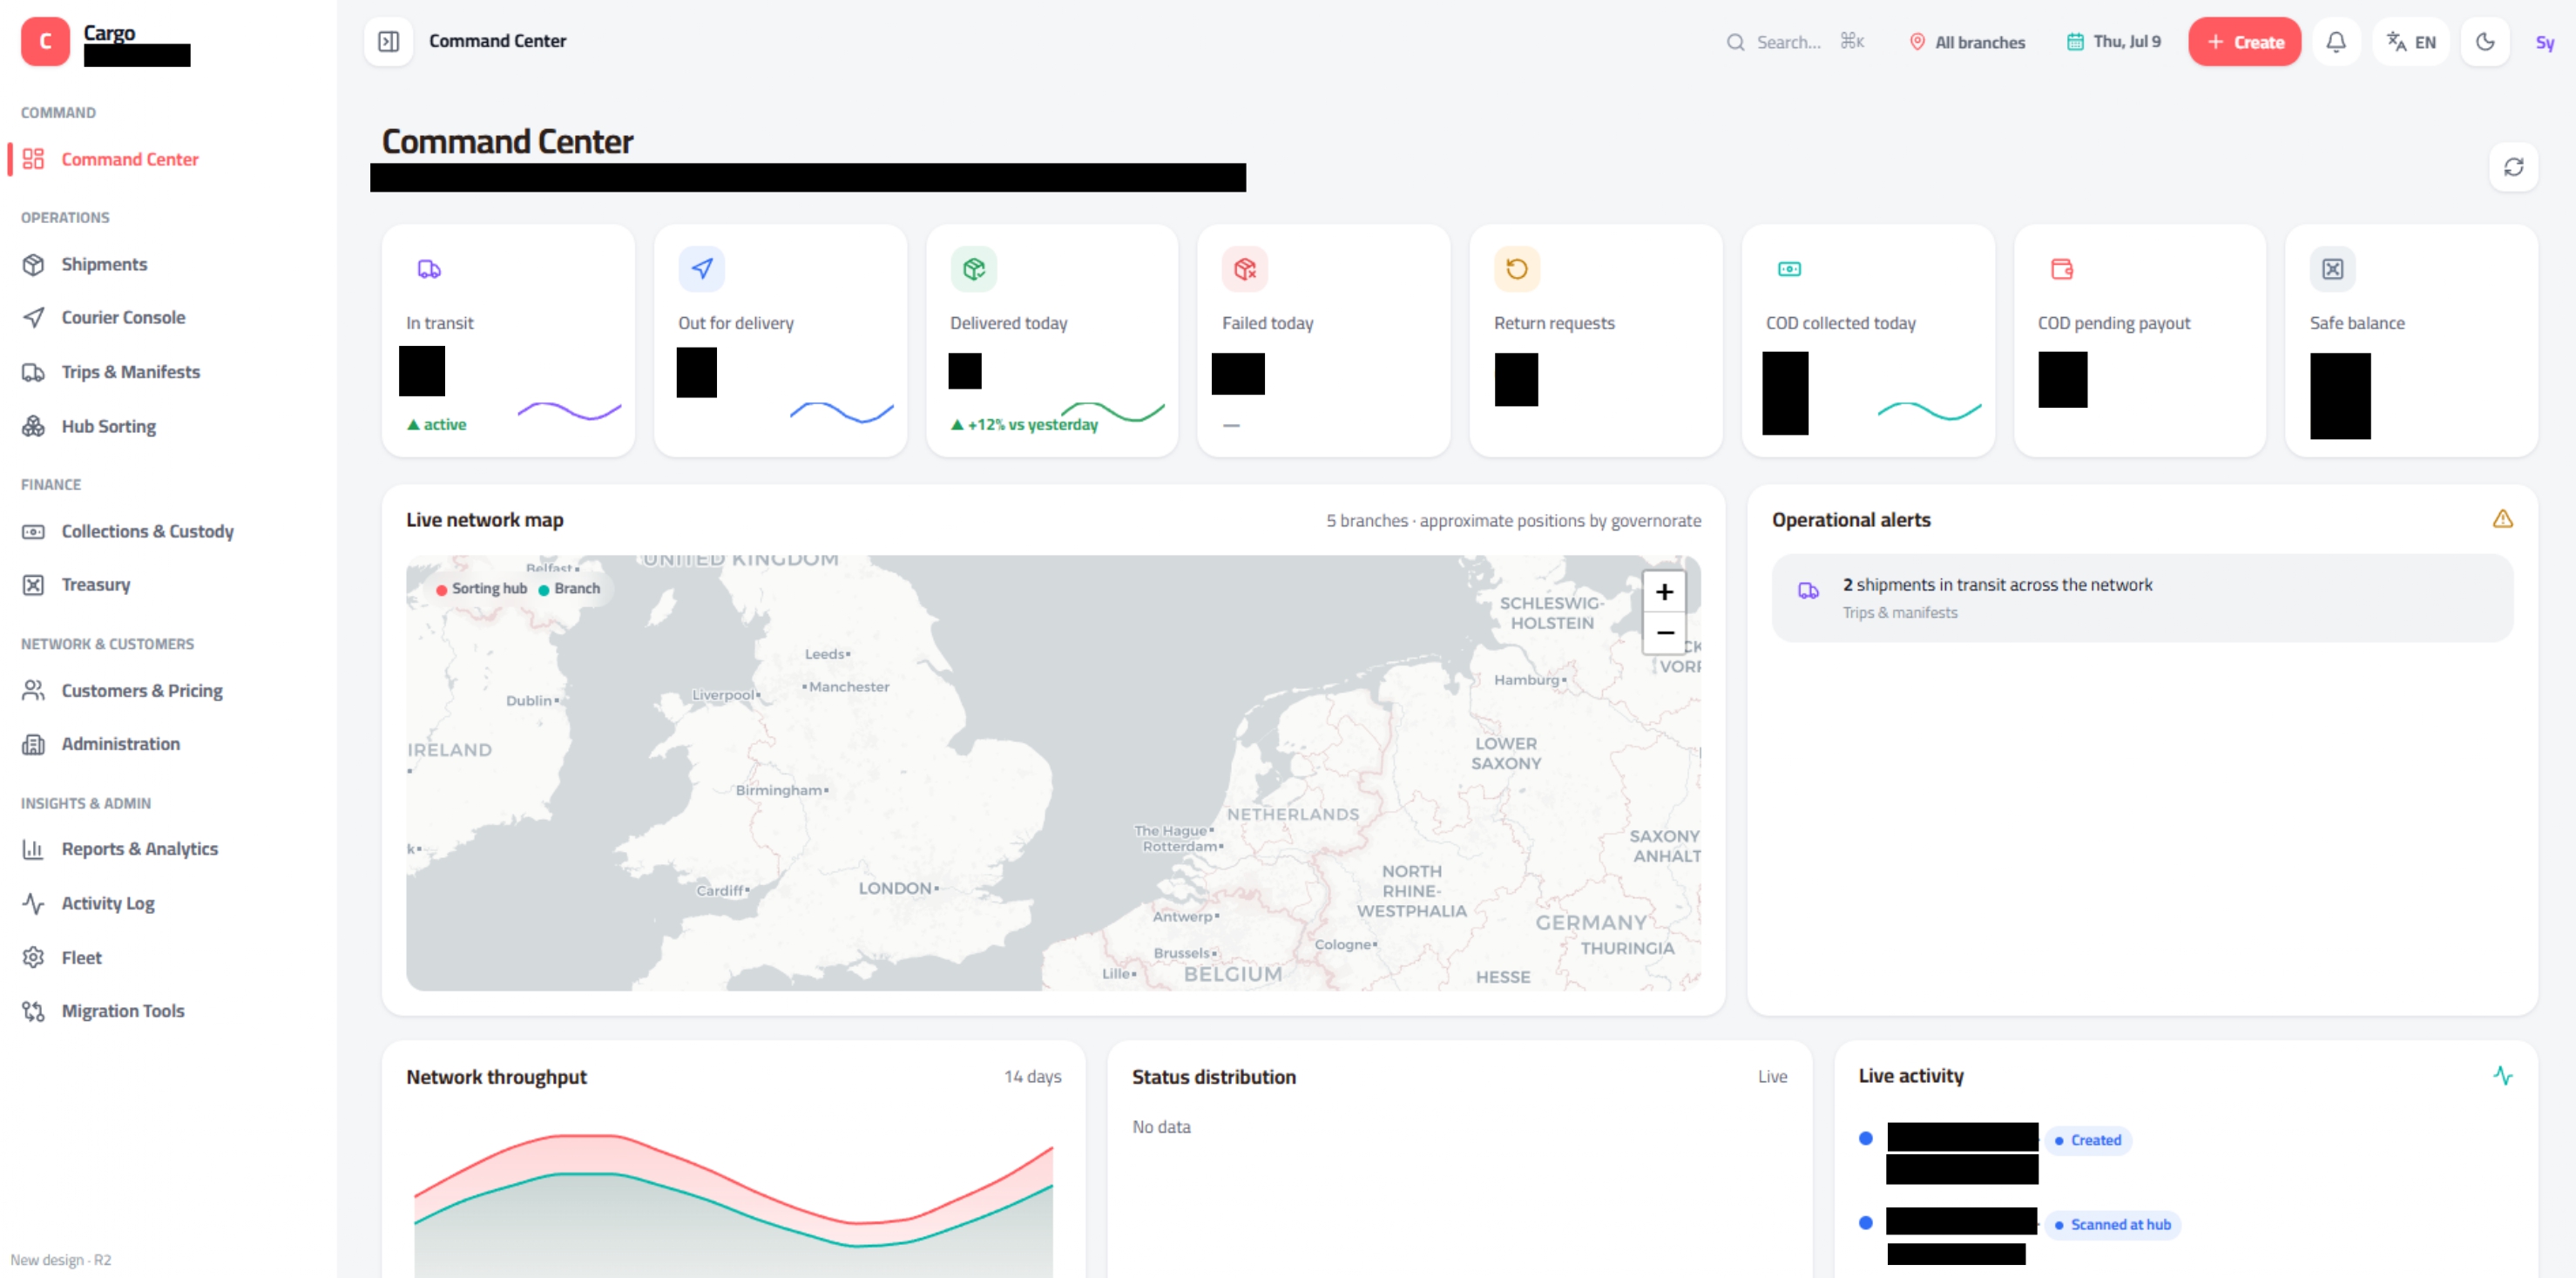Click the Out for delivery arrow icon

click(x=701, y=269)
